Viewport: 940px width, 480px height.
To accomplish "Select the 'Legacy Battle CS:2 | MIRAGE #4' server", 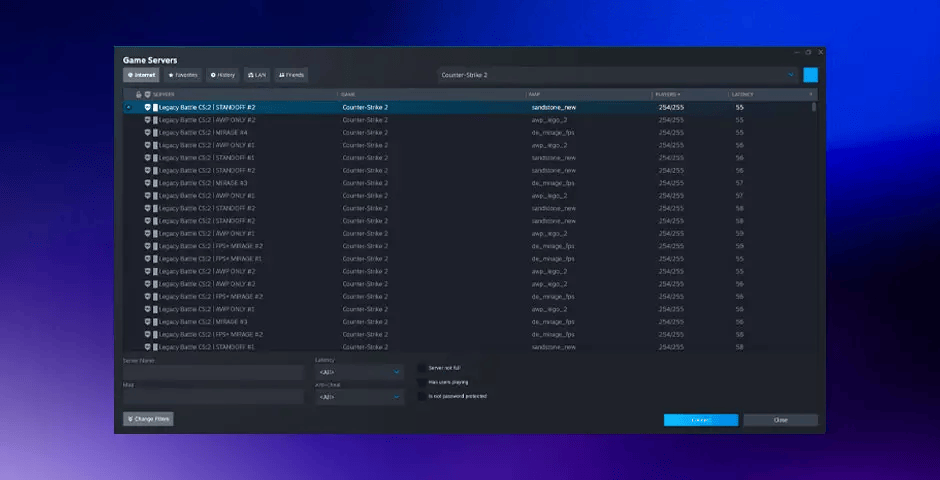I will click(x=468, y=132).
